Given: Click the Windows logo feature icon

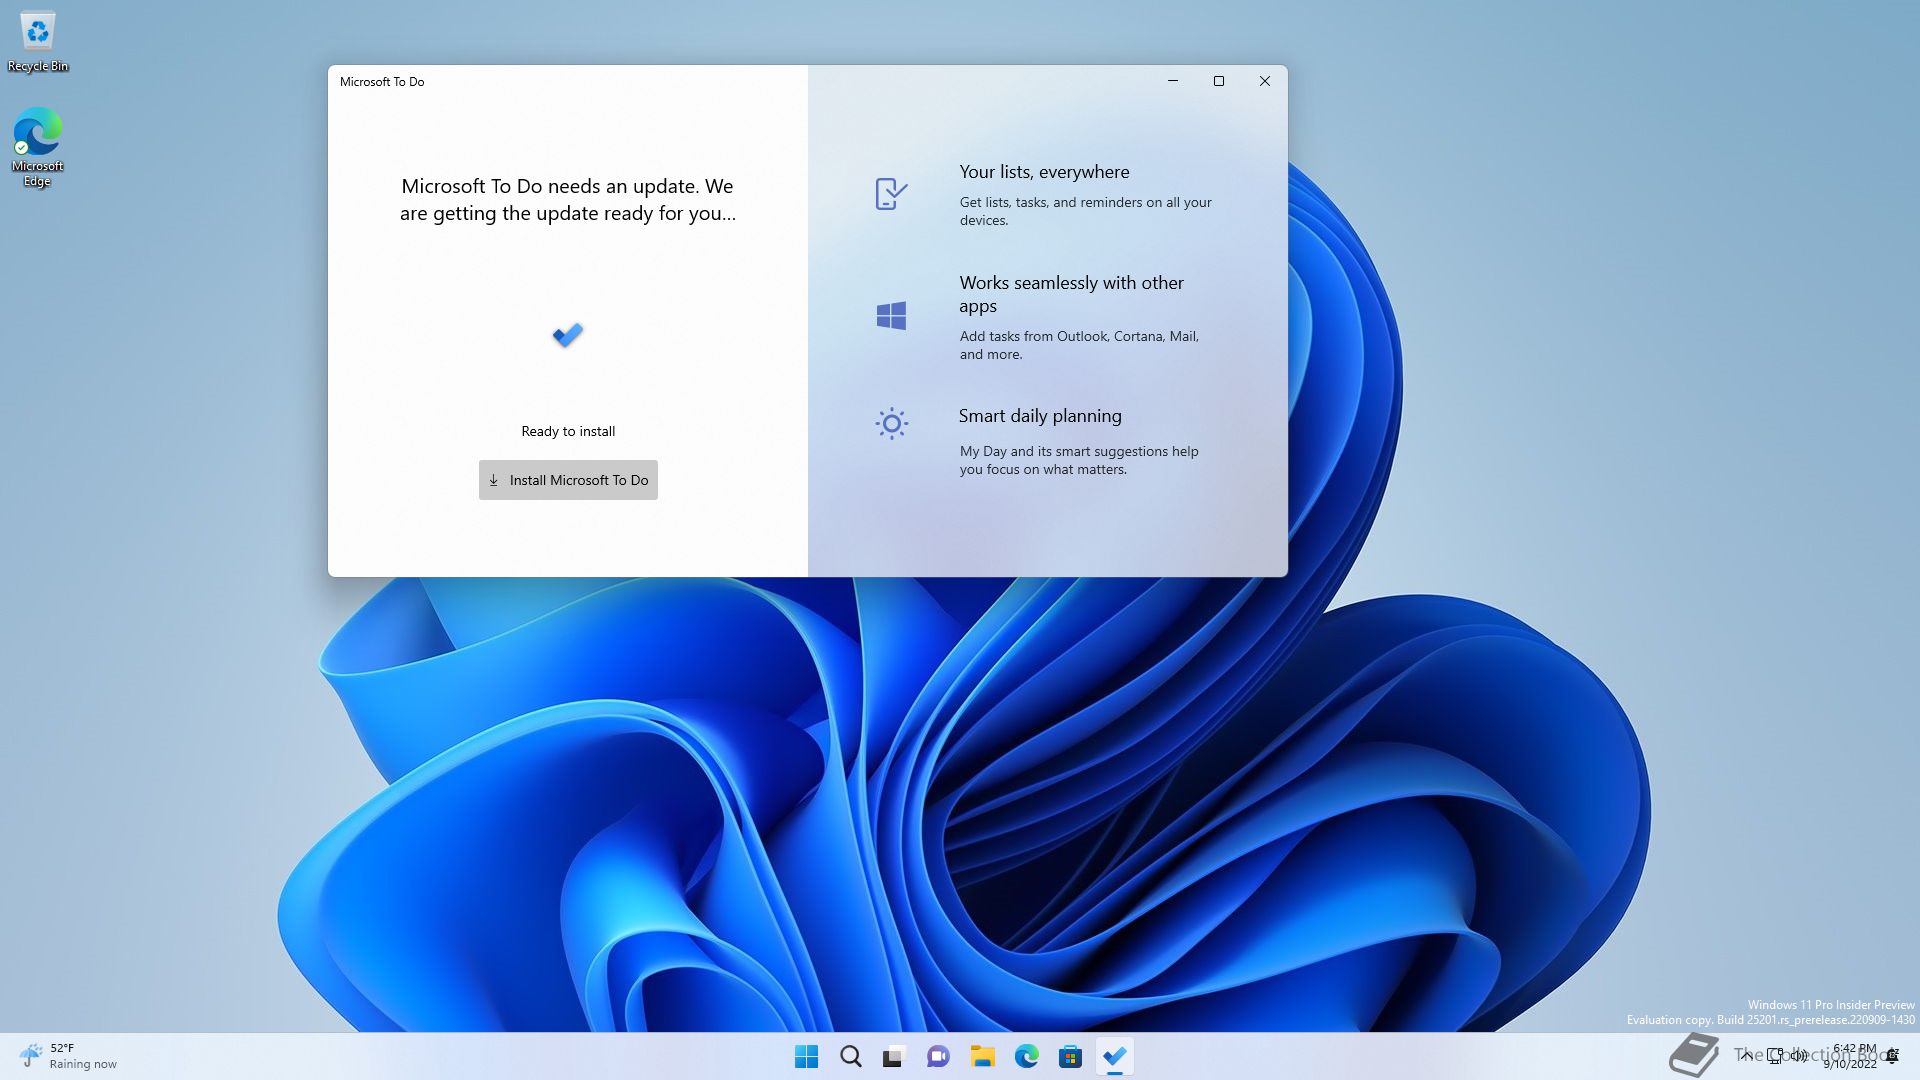Looking at the screenshot, I should point(891,316).
